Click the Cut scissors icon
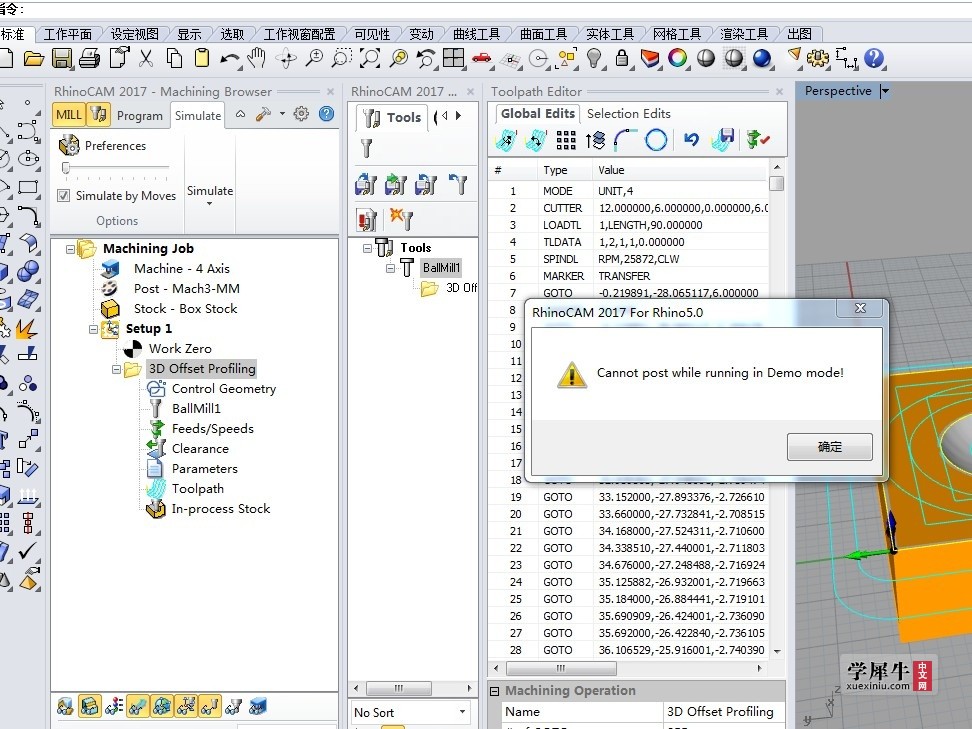972x729 pixels. (146, 59)
